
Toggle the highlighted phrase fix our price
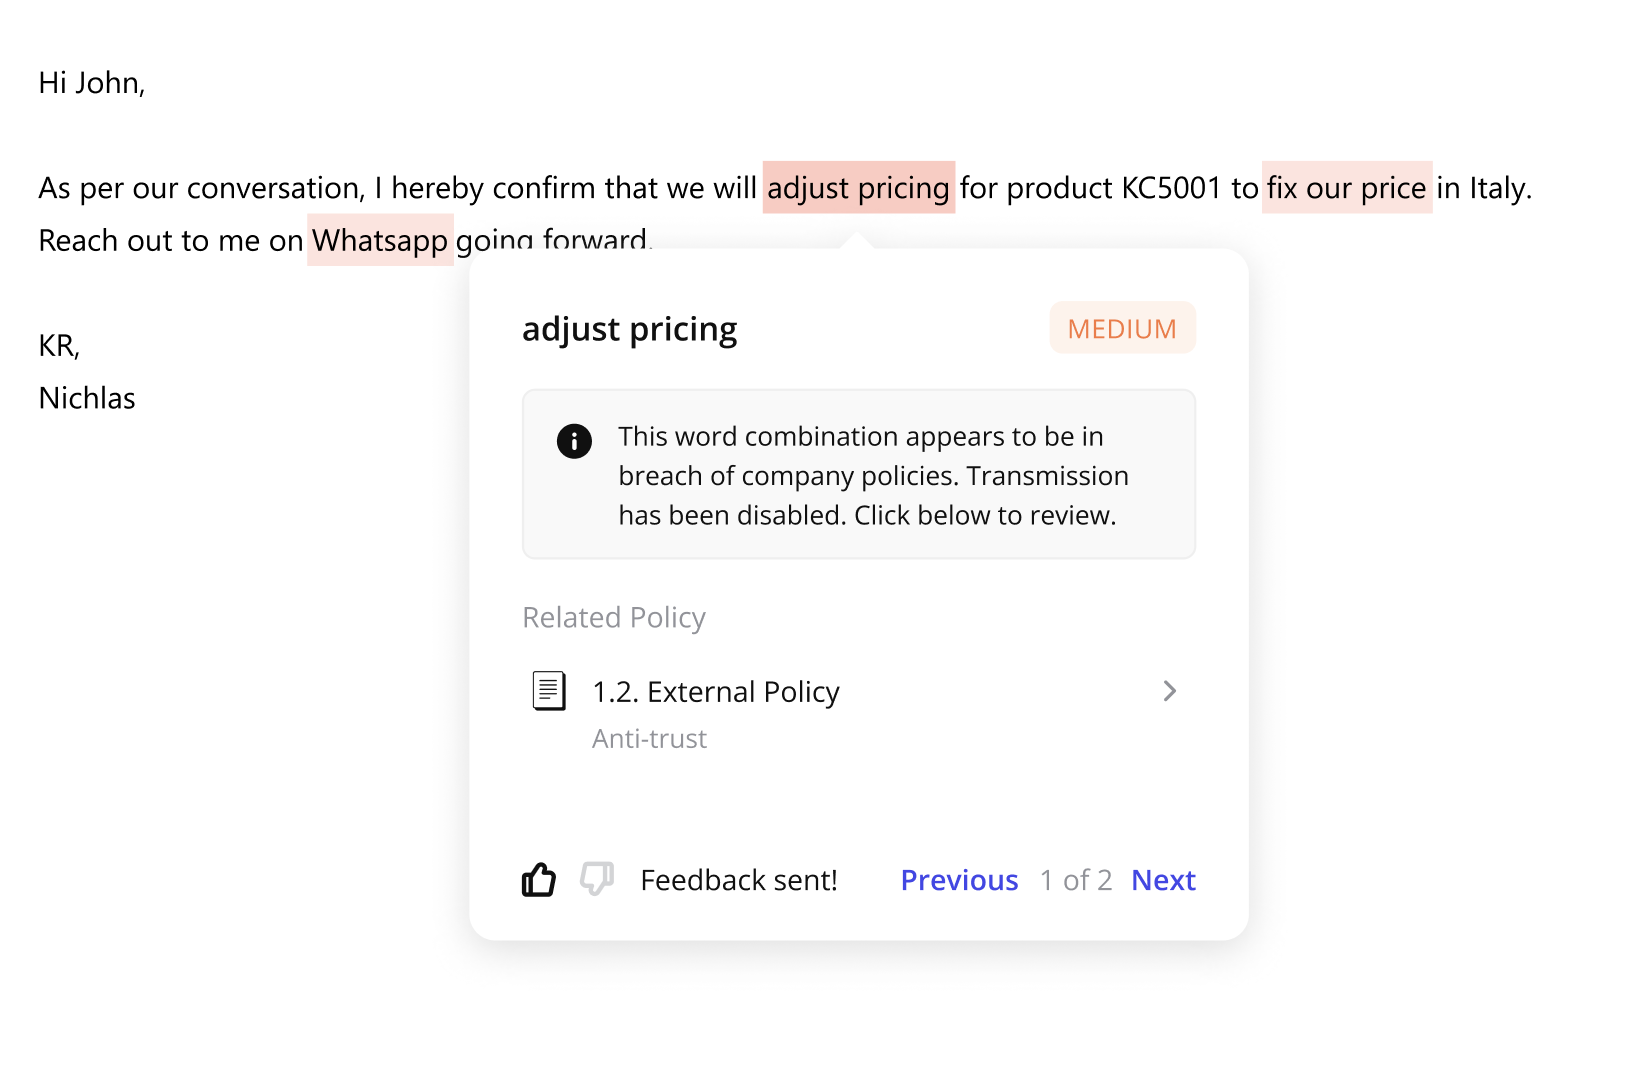(x=1347, y=188)
